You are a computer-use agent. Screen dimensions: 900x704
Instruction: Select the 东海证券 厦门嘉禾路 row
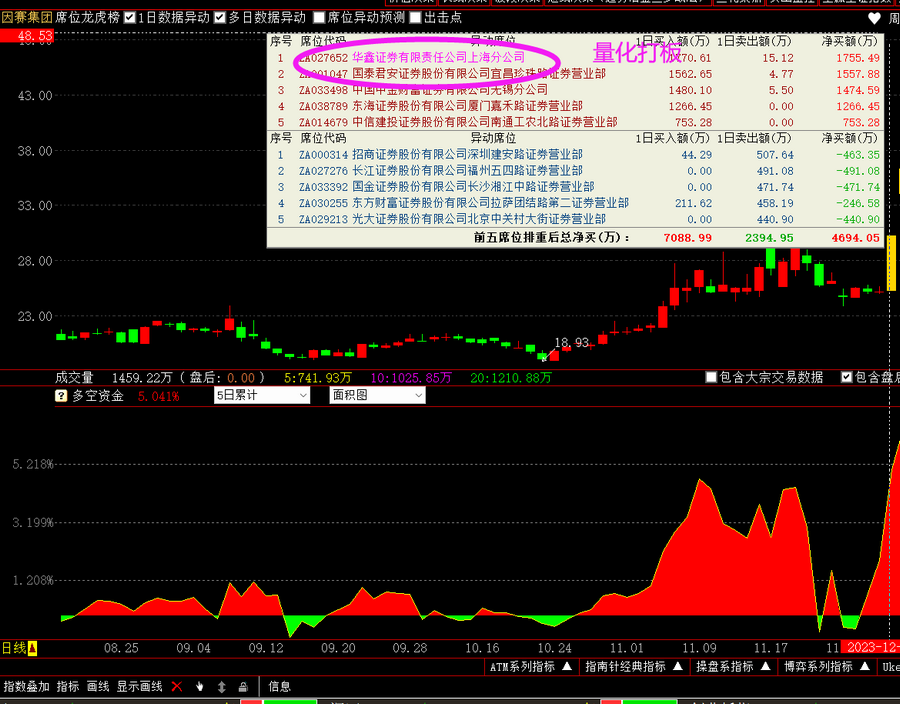575,106
